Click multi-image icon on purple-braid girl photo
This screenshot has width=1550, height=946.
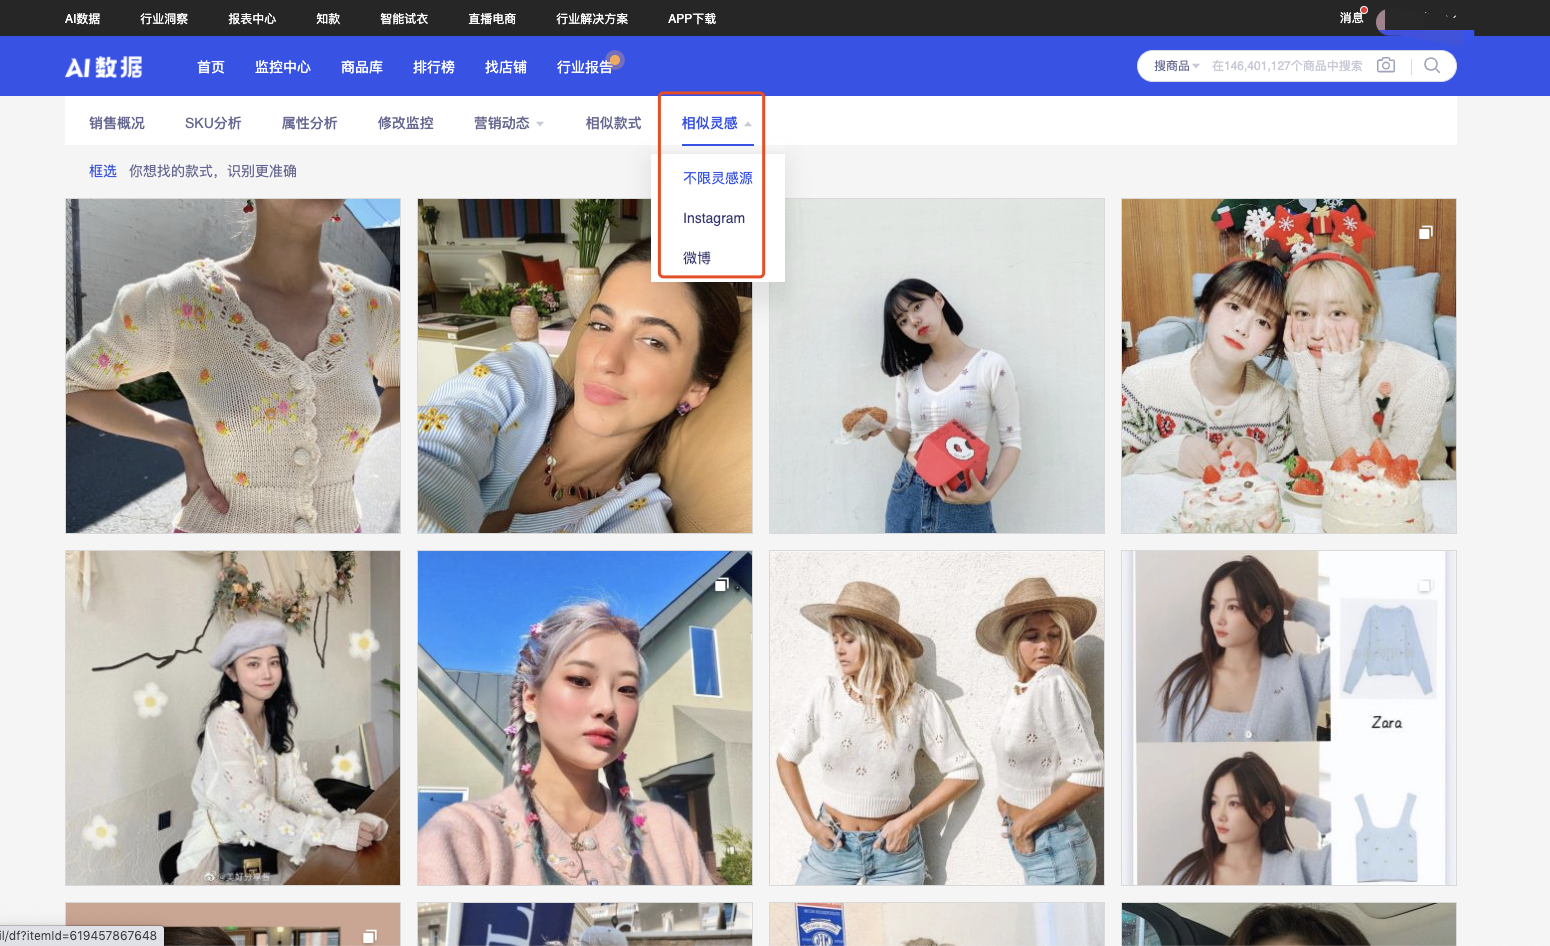pyautogui.click(x=721, y=584)
